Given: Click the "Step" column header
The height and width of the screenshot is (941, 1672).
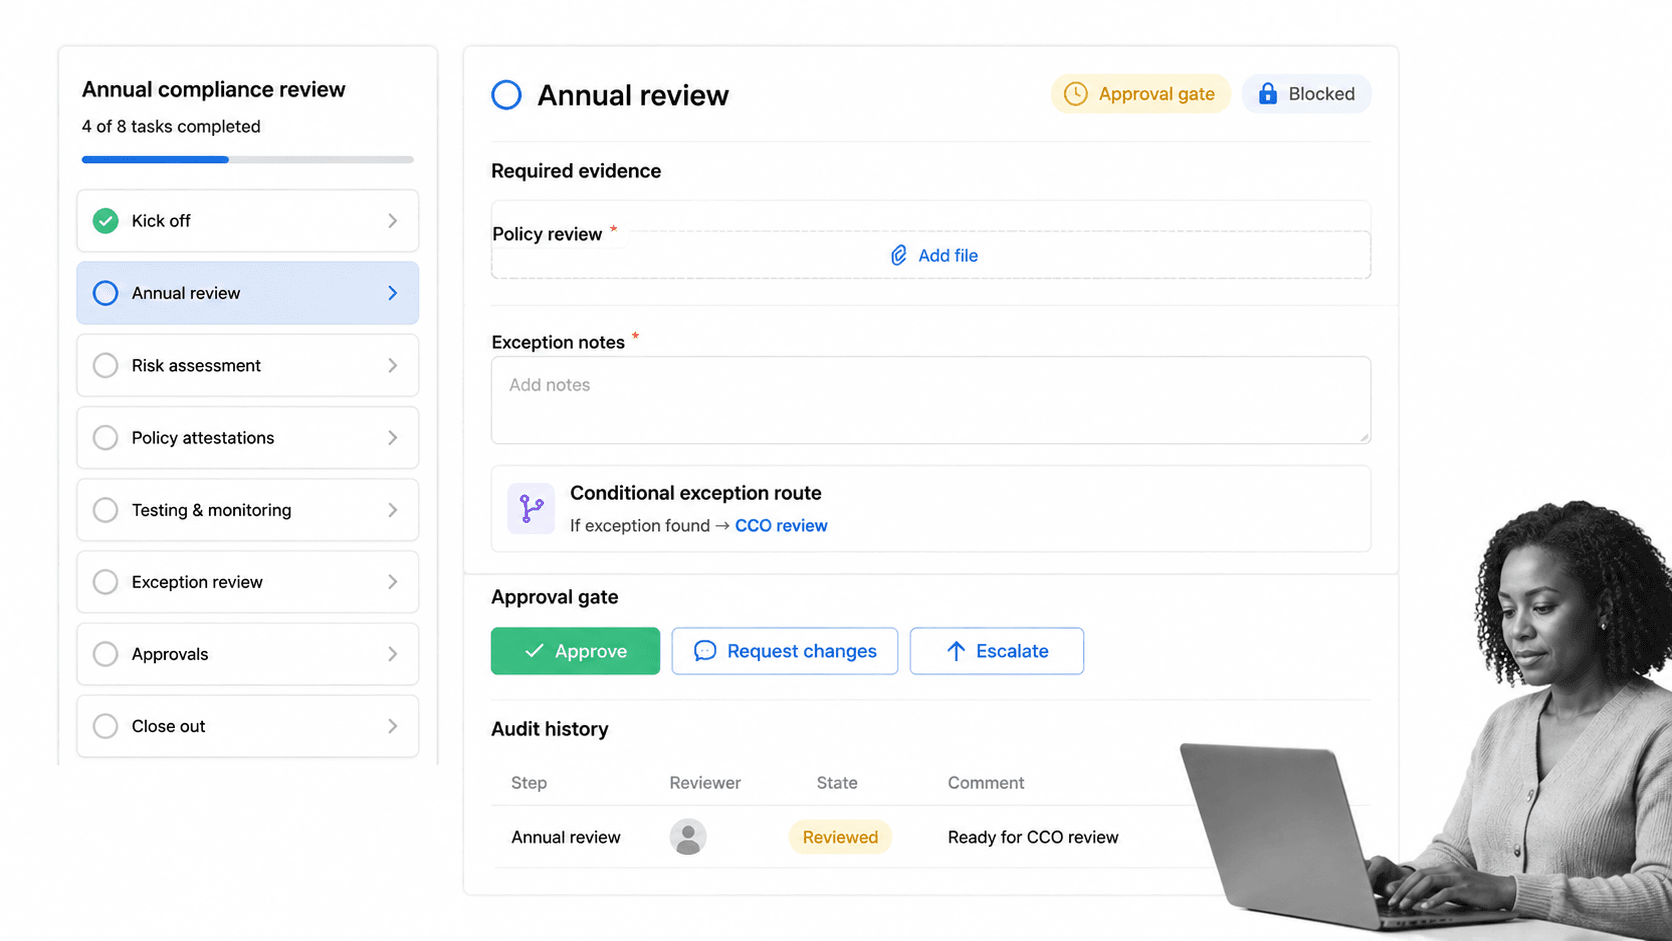Looking at the screenshot, I should (x=529, y=783).
